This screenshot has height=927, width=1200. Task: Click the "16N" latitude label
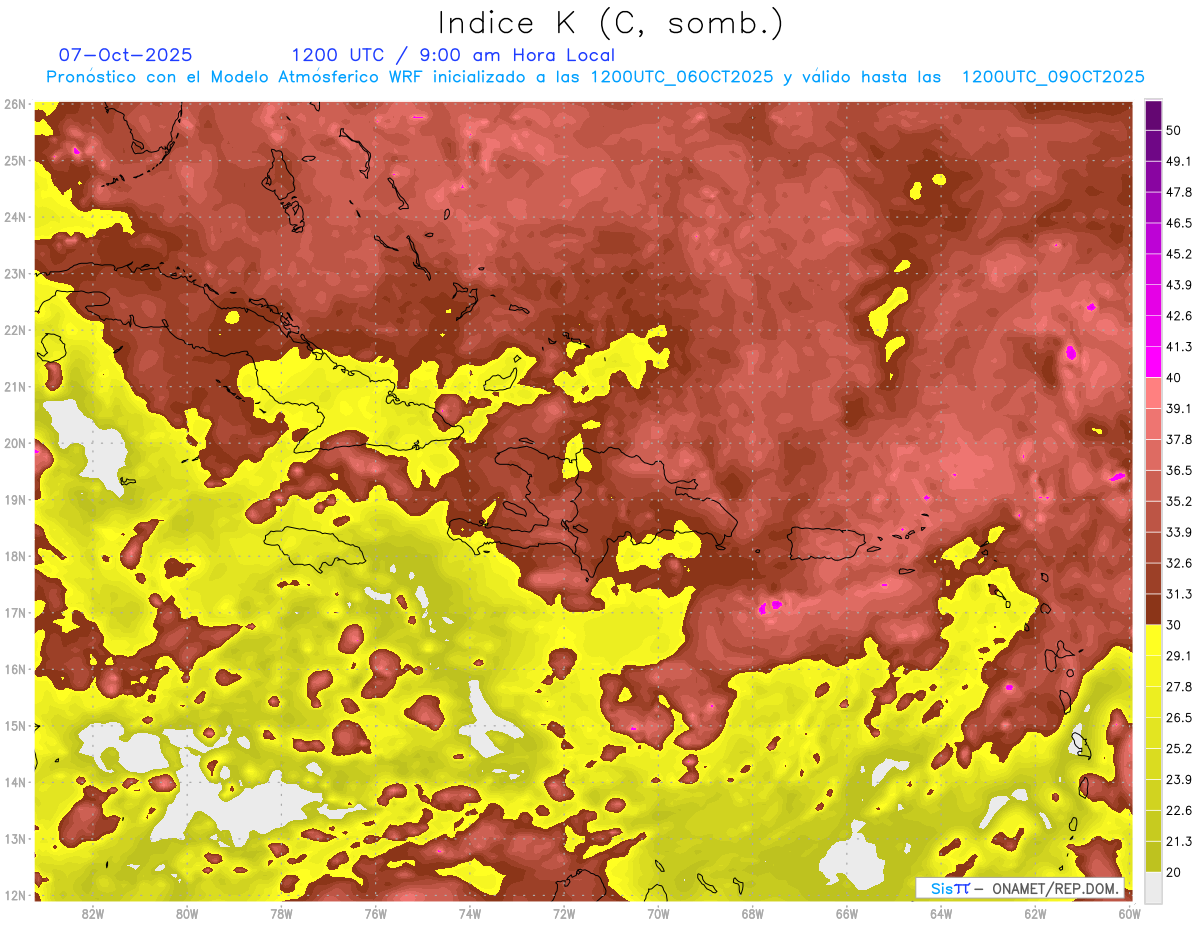pyautogui.click(x=14, y=669)
